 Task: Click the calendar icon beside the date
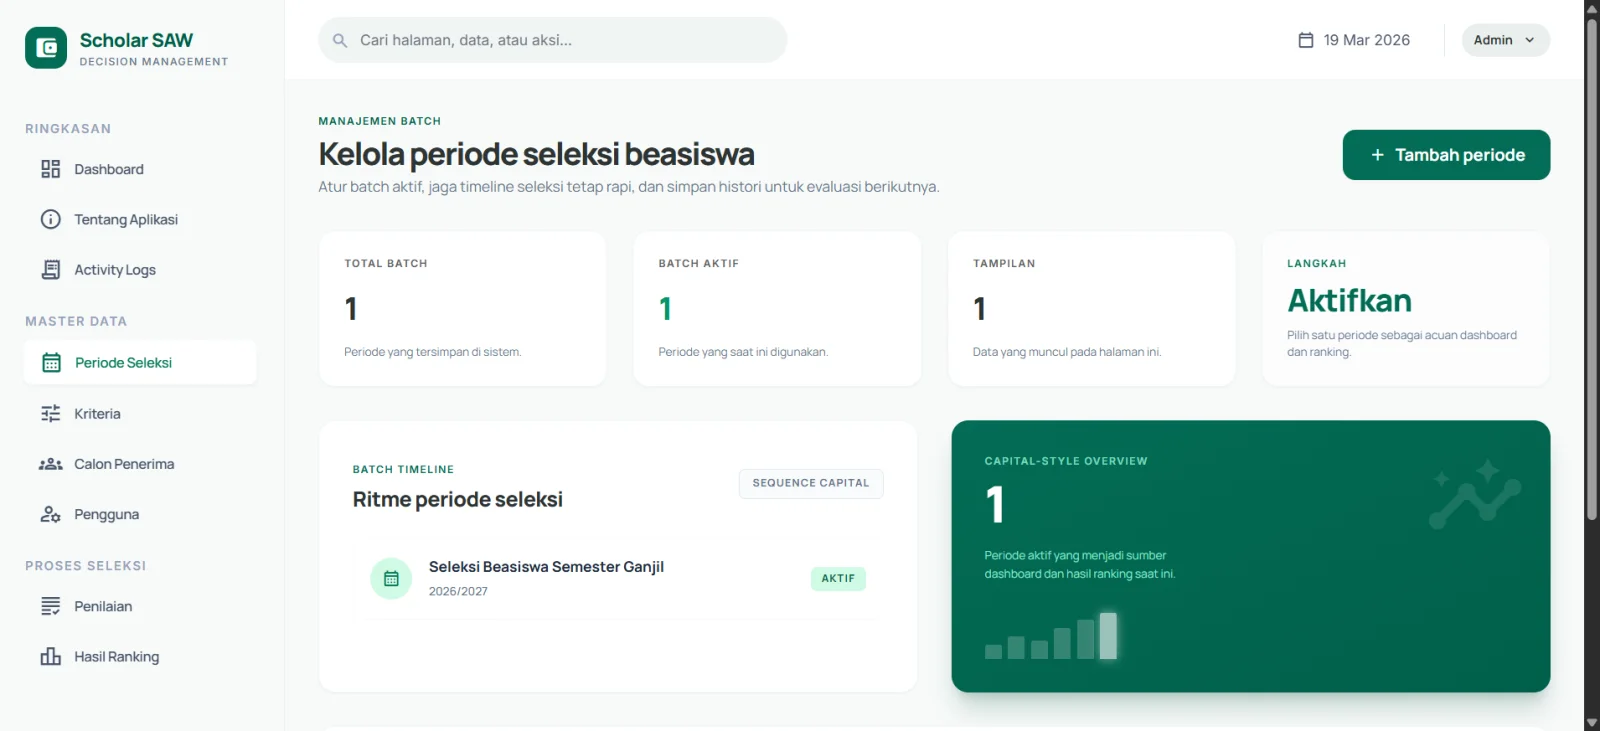tap(1306, 40)
